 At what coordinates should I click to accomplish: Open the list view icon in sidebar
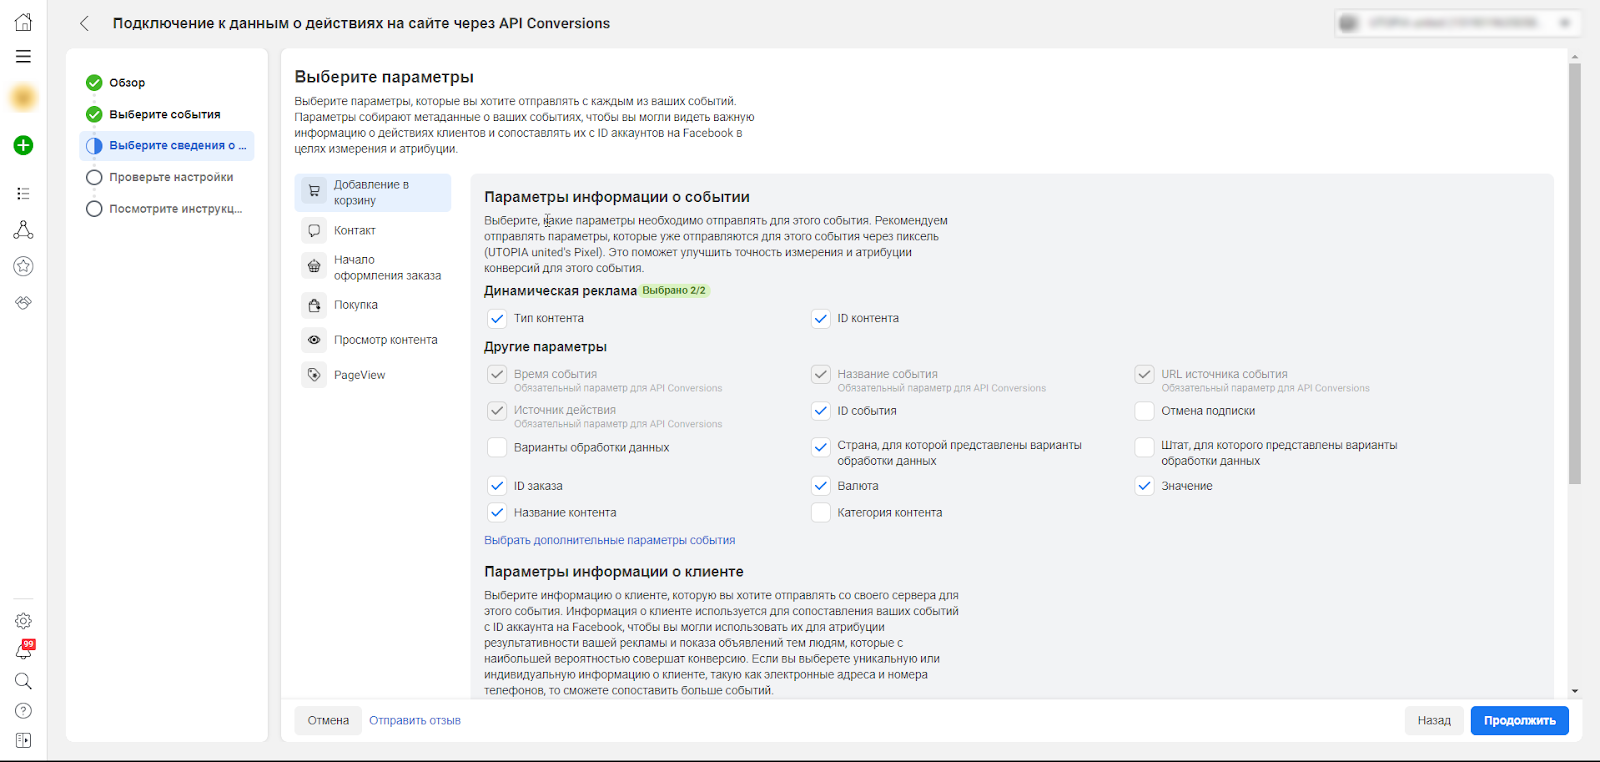tap(23, 193)
